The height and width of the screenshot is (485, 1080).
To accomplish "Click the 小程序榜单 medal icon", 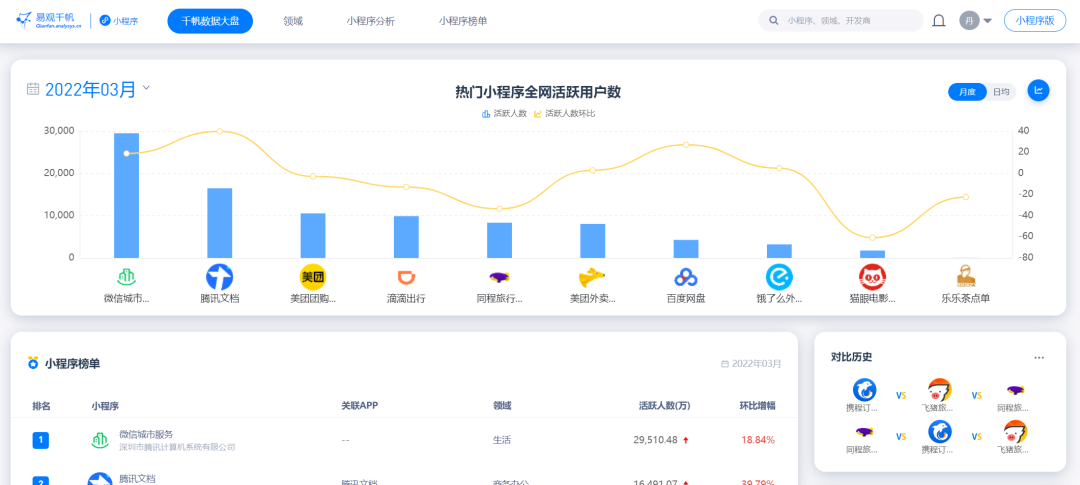I will (x=32, y=362).
